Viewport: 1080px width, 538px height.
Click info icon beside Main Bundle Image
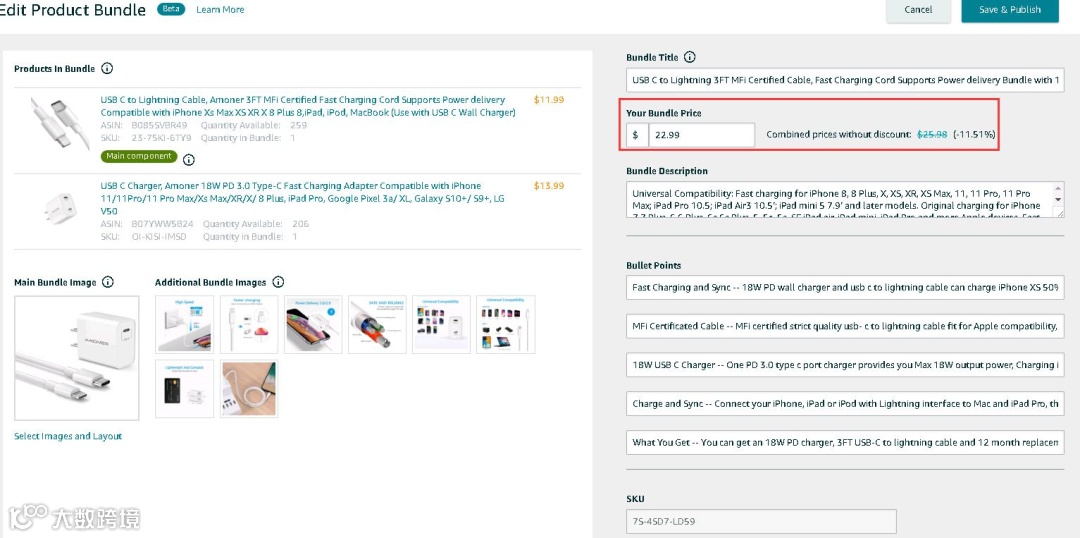tap(108, 282)
